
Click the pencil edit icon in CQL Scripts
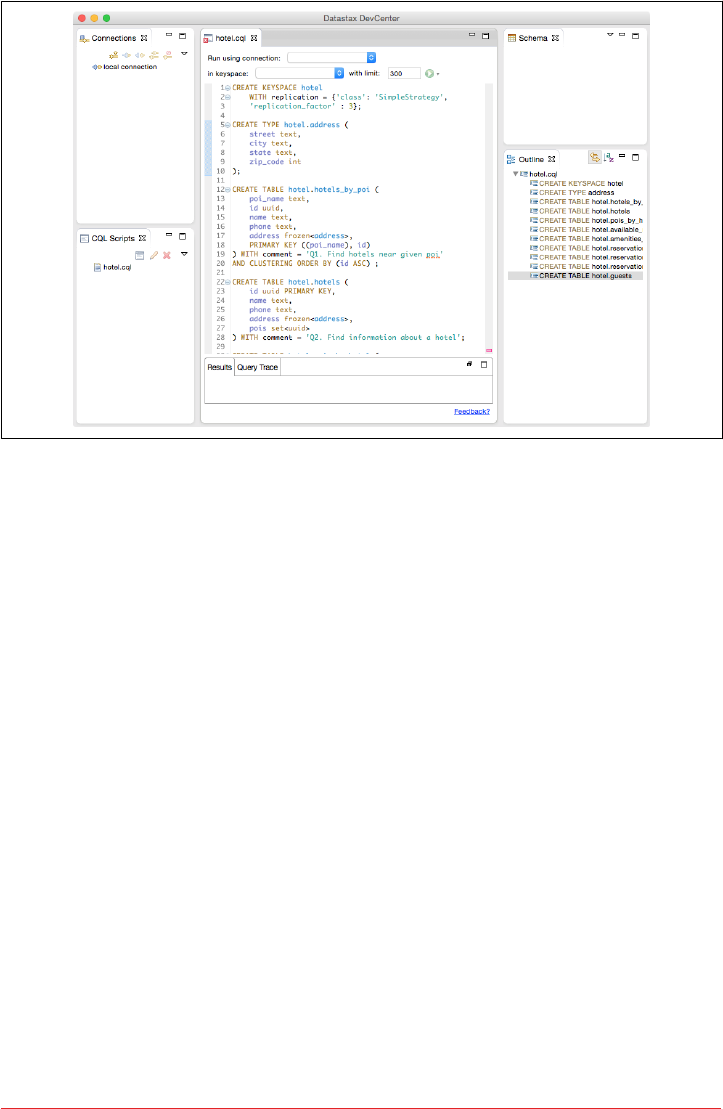[x=154, y=255]
